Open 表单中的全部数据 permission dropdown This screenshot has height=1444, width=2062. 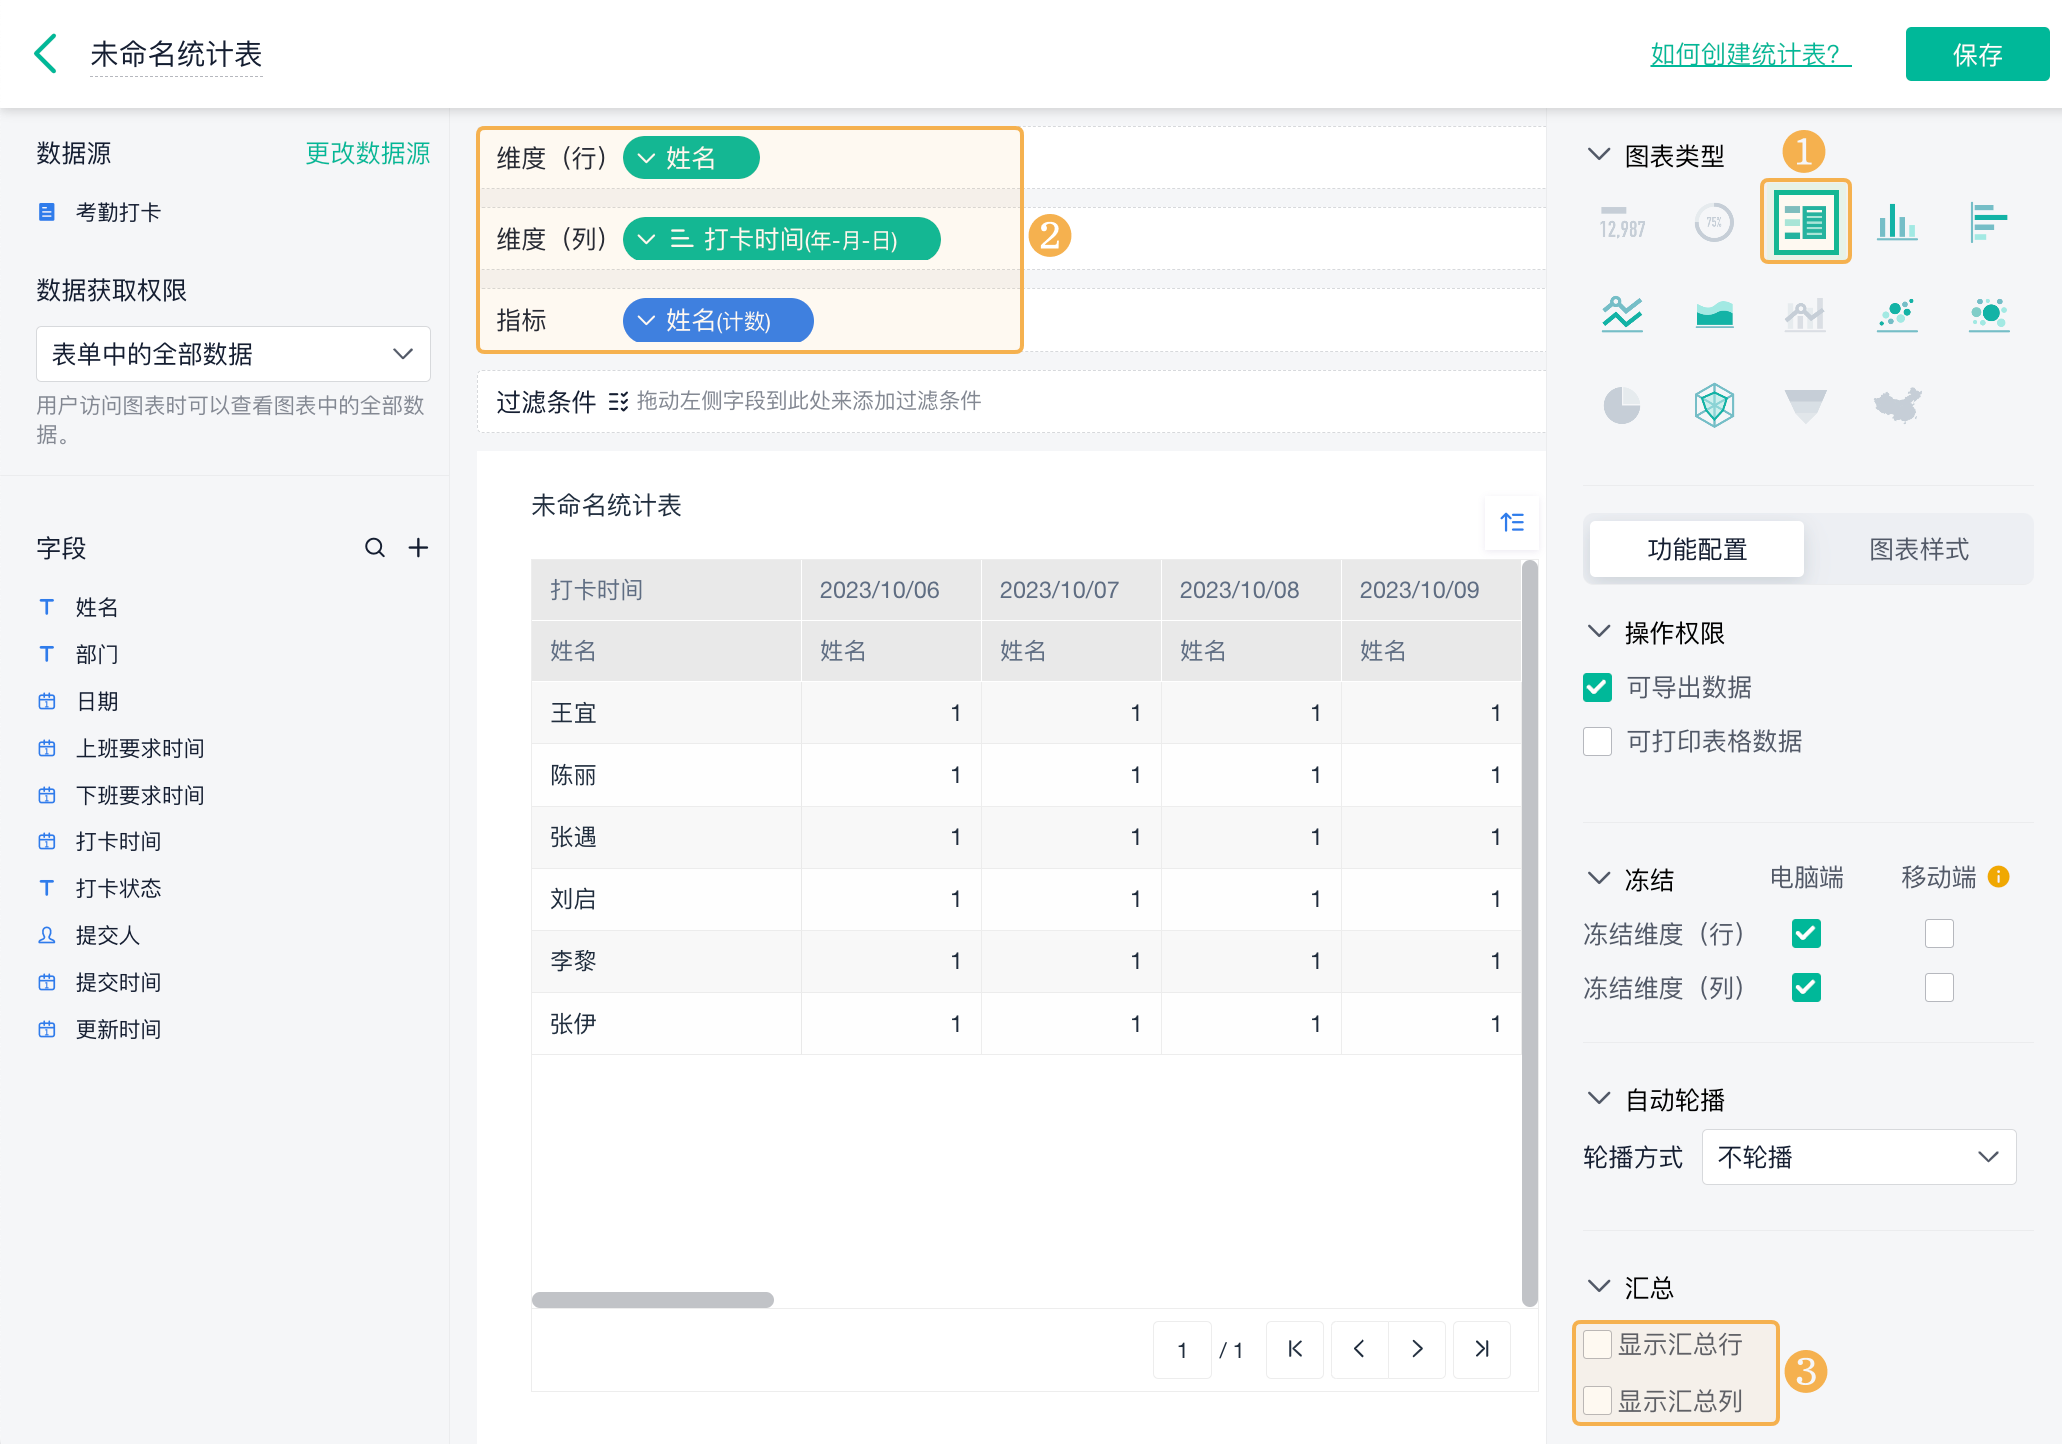coord(233,354)
